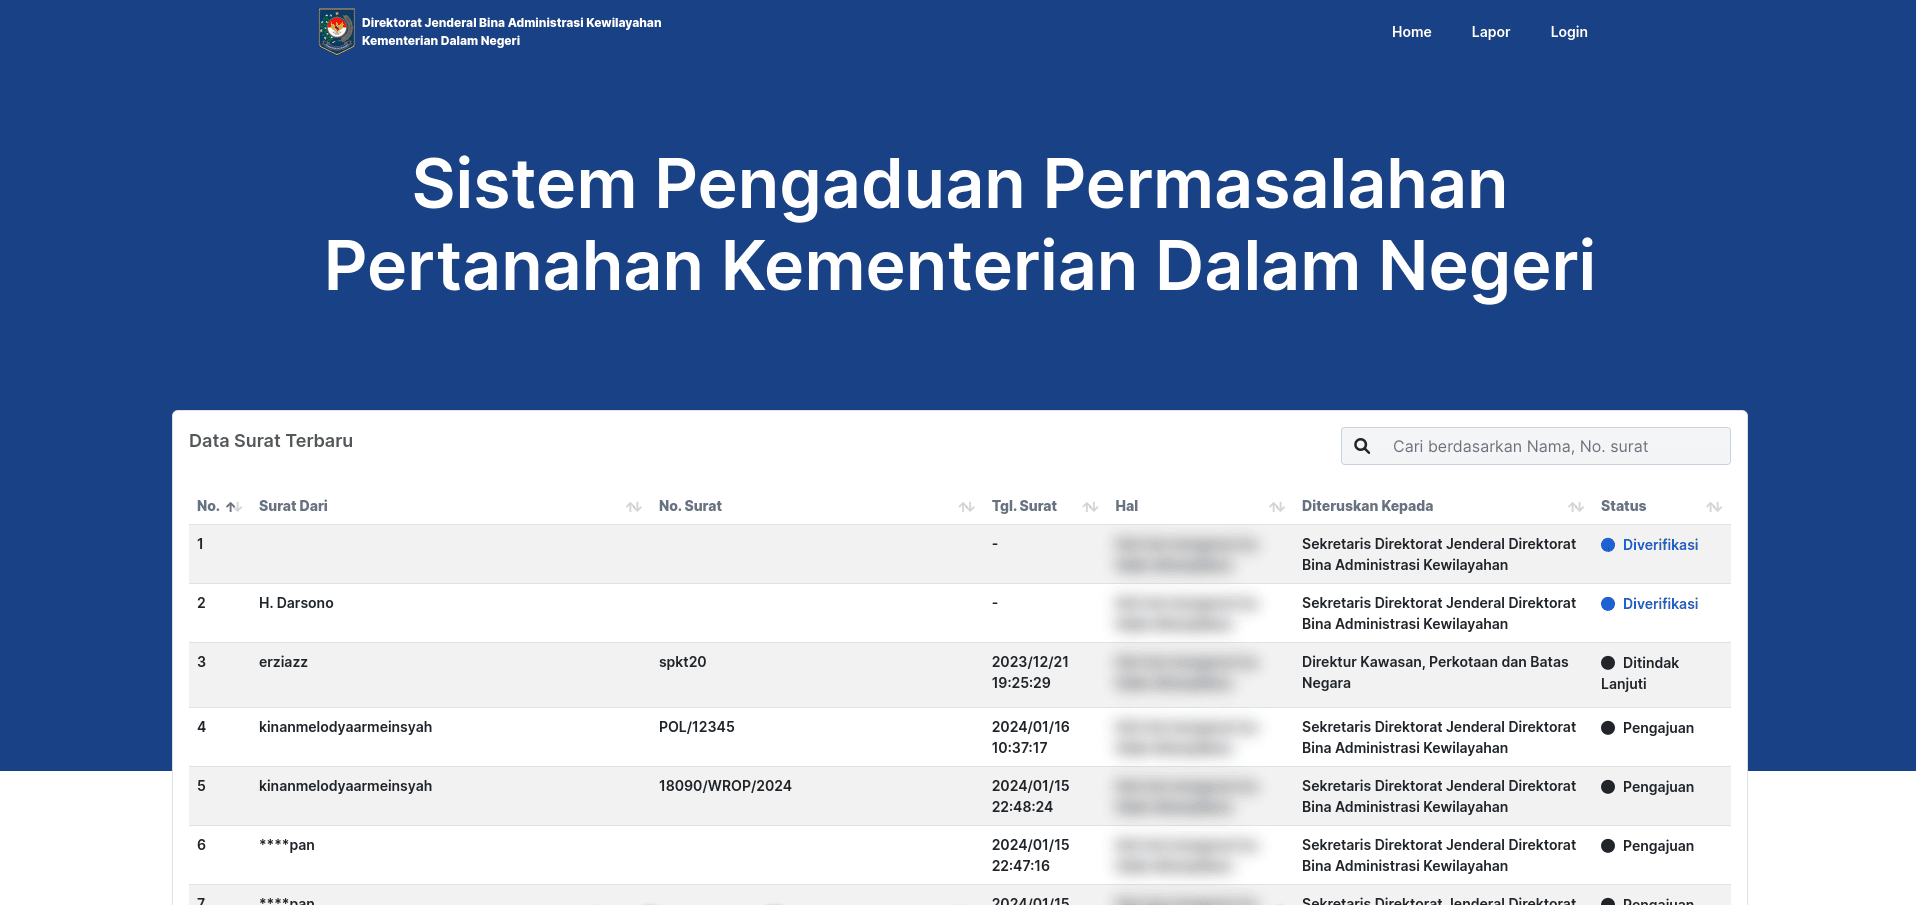Sort by Tgl. Surat column arrow
1916x905 pixels.
pos(1091,507)
